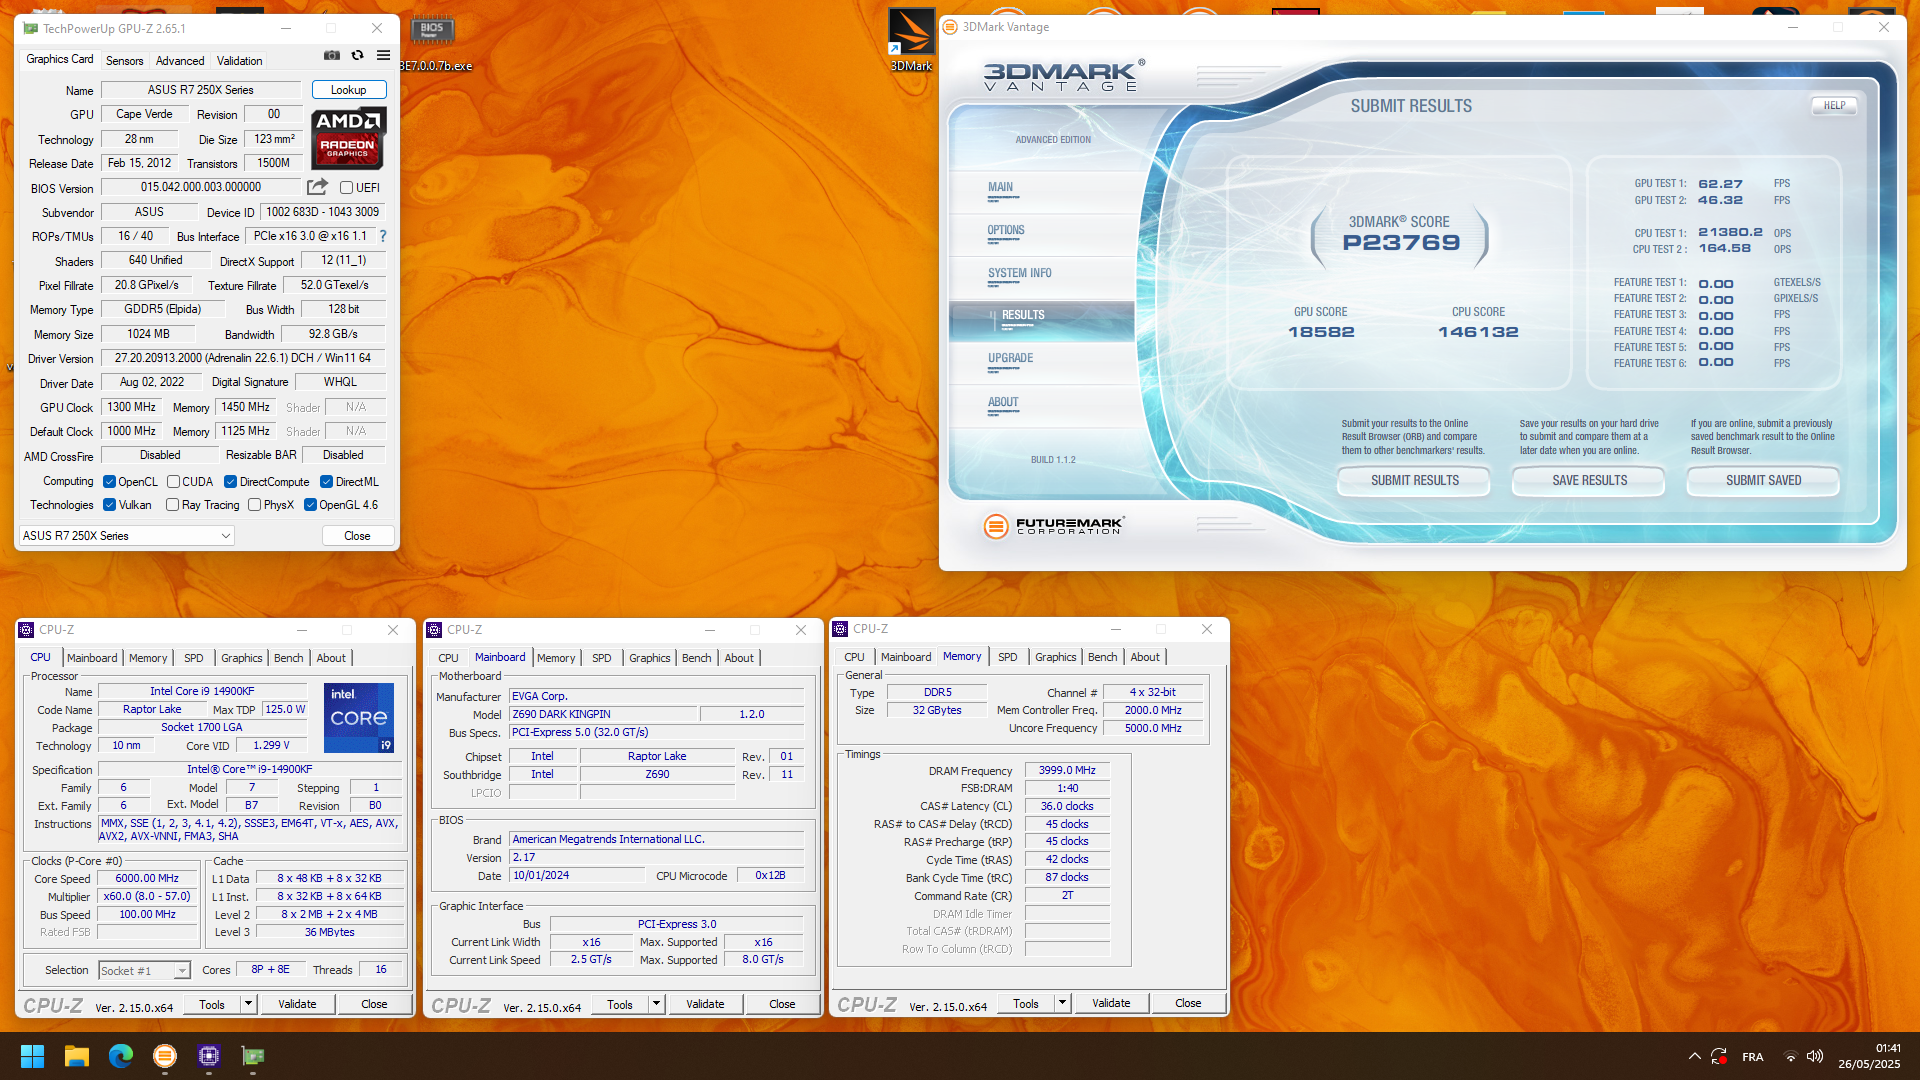This screenshot has width=1920, height=1080.
Task: Click the Driver Version field in GPU-Z
Action: pos(242,358)
